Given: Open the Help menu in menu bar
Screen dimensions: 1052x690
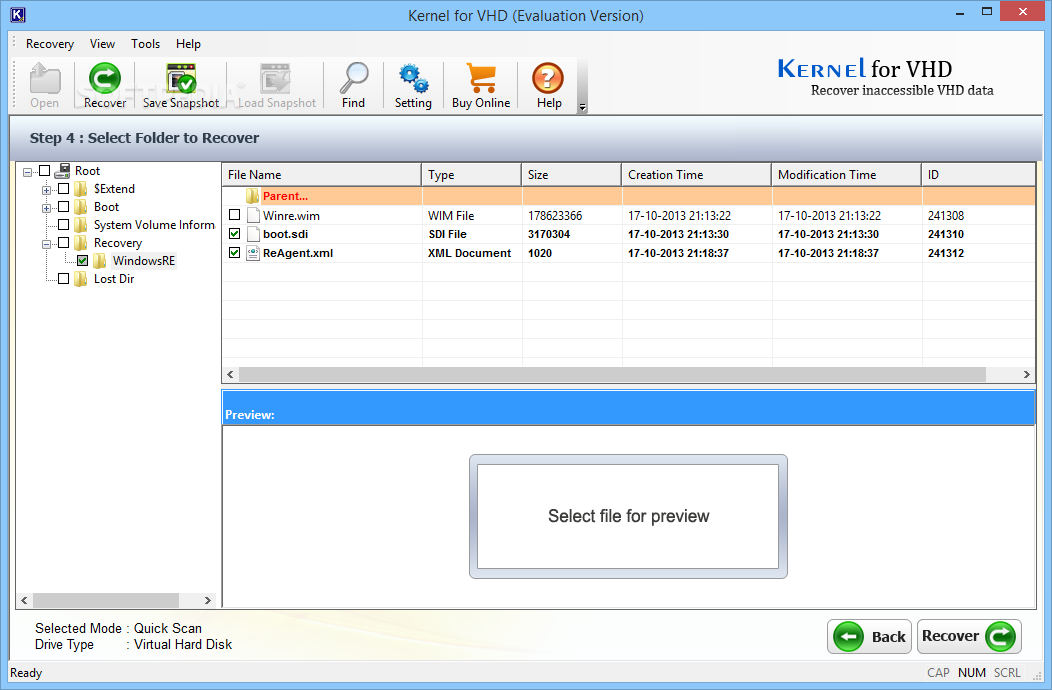Looking at the screenshot, I should coord(188,44).
